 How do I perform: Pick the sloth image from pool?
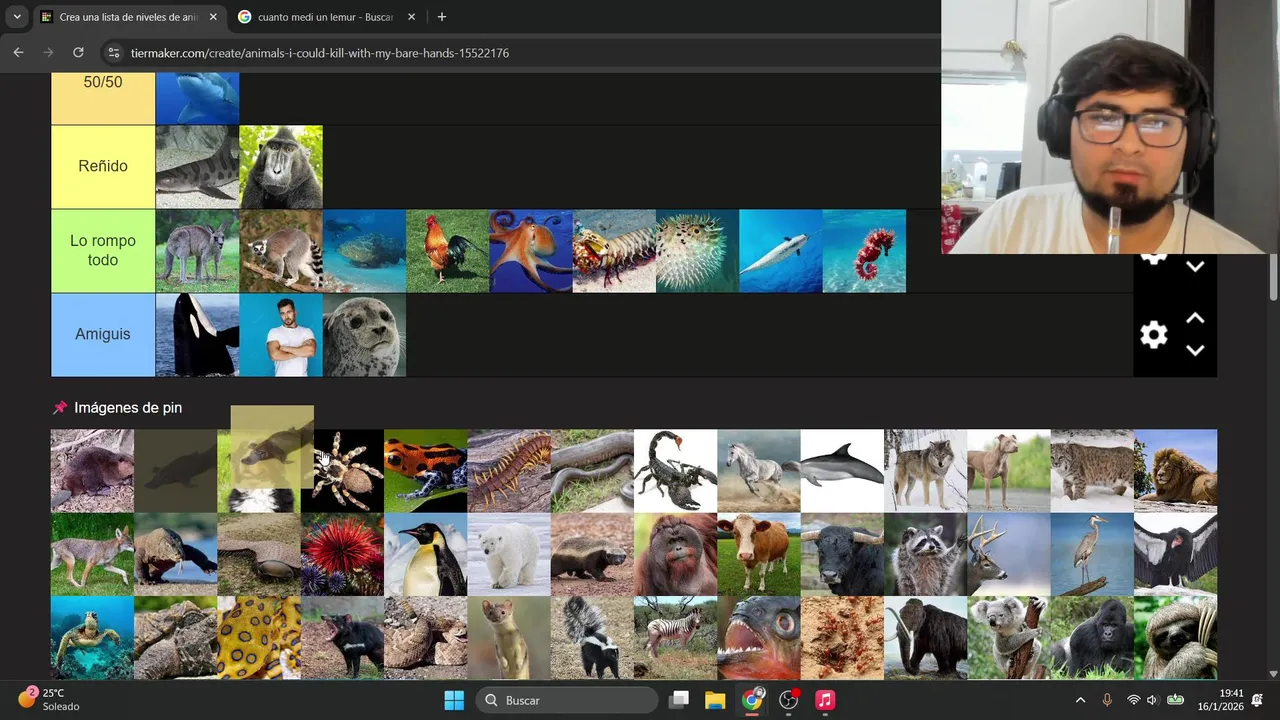click(x=1175, y=638)
